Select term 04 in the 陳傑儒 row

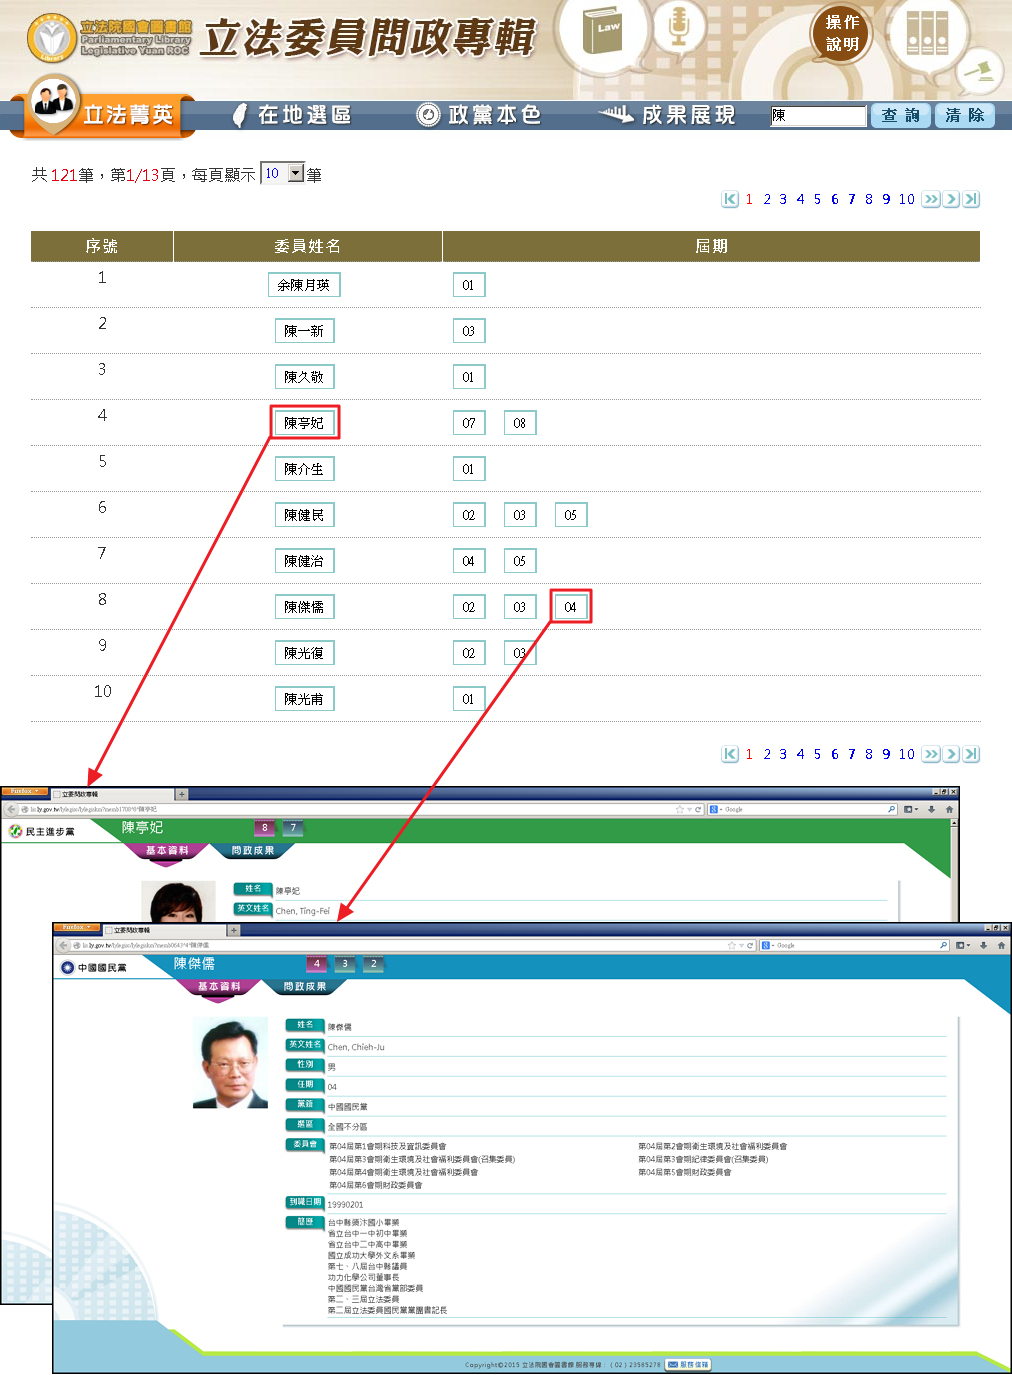click(570, 607)
